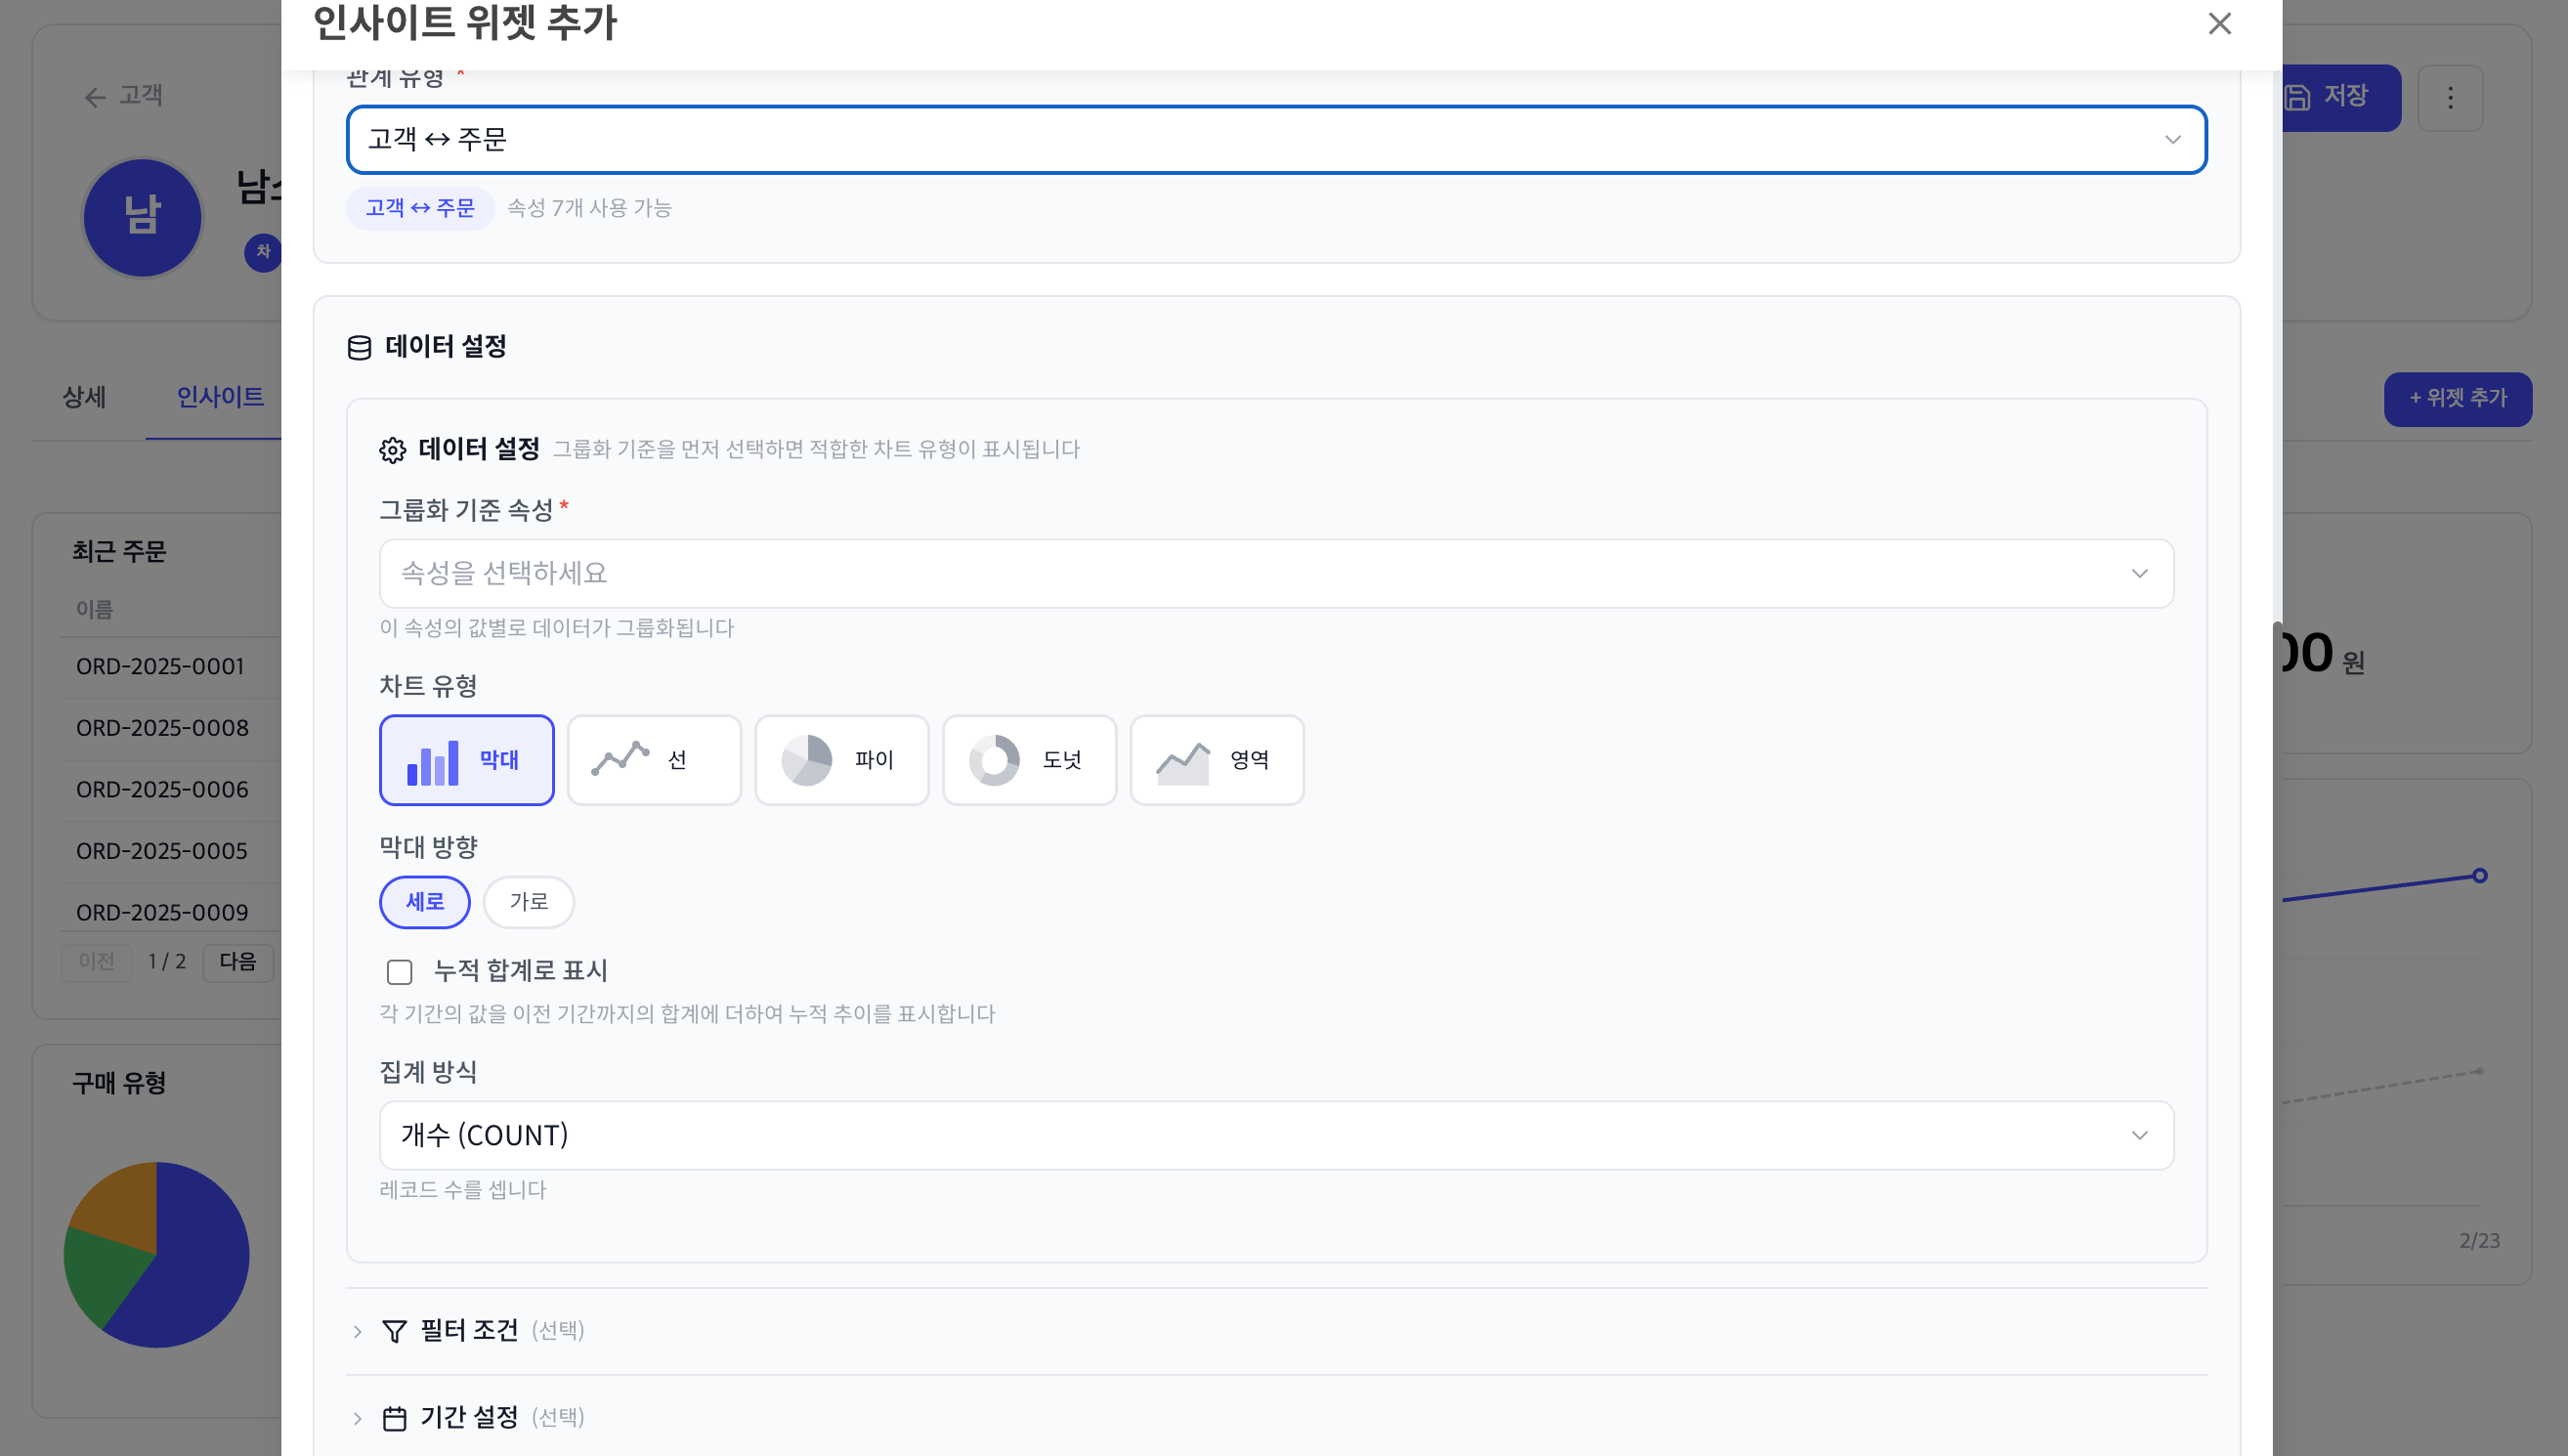This screenshot has height=1456, width=2568.
Task: Click the + 위젯 추가 button
Action: (x=2457, y=399)
